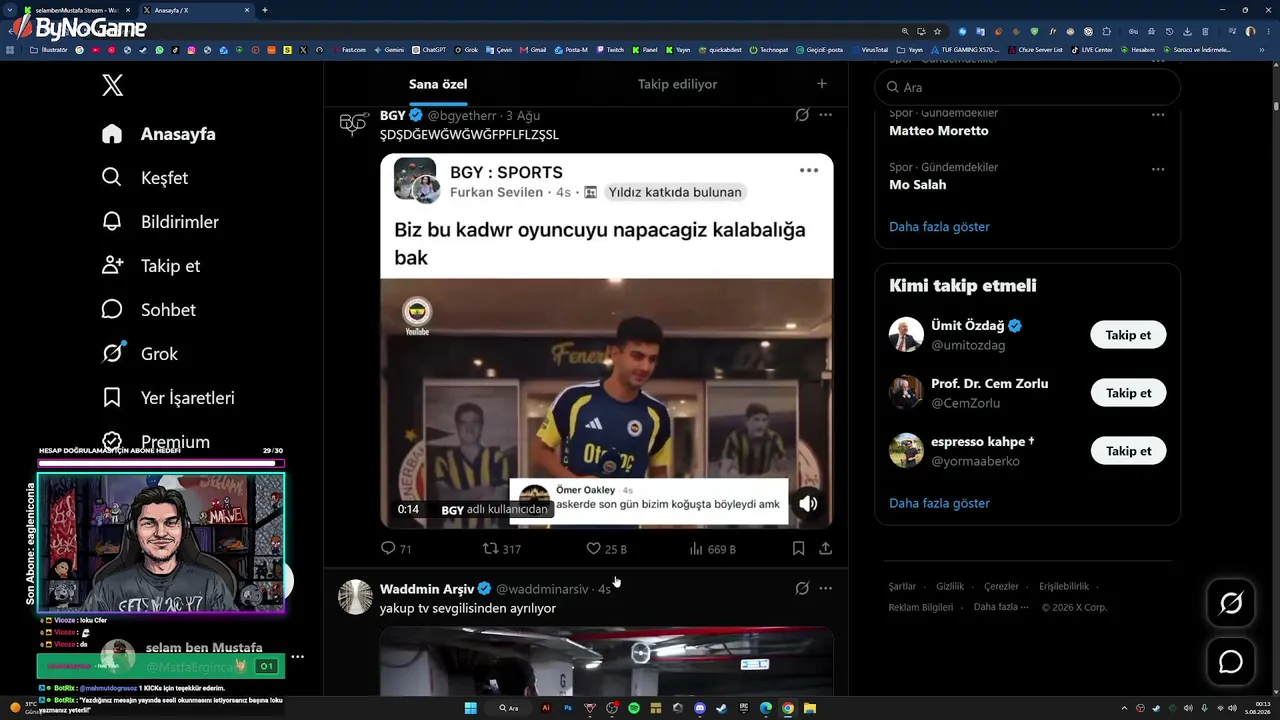The height and width of the screenshot is (720, 1280).
Task: Share the BGY post
Action: pos(826,549)
